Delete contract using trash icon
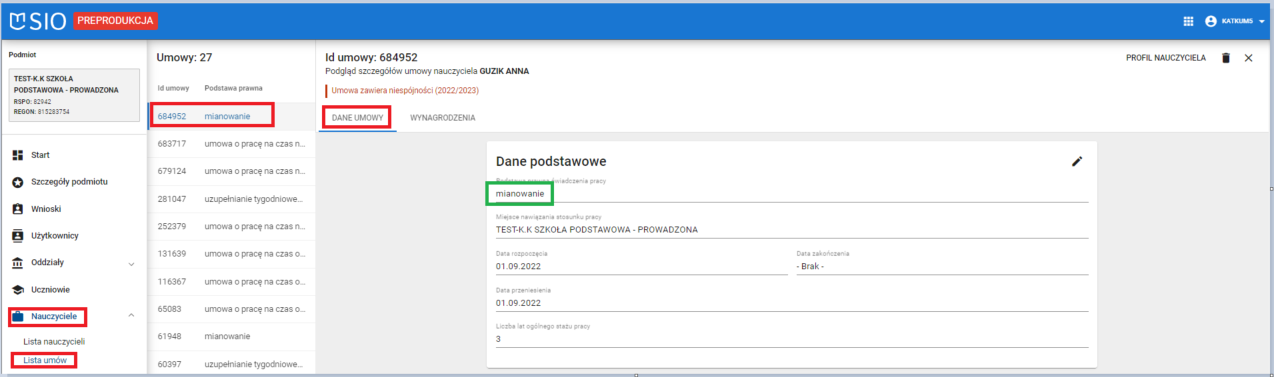The image size is (1274, 377). [x=1226, y=58]
